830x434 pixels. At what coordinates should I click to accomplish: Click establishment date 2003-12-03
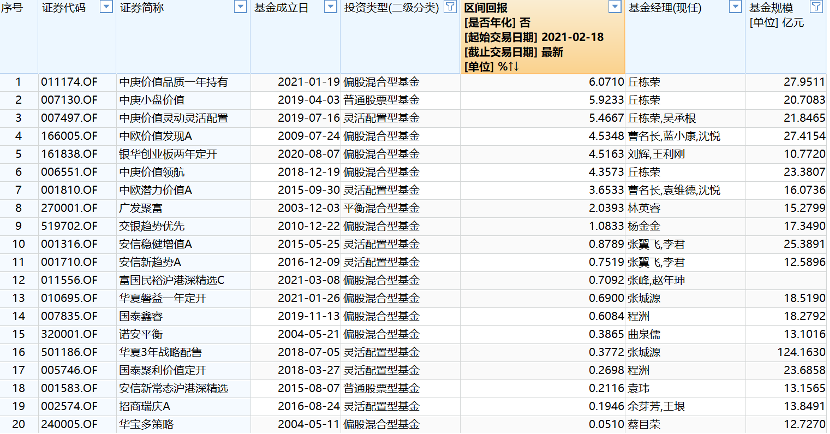click(309, 208)
